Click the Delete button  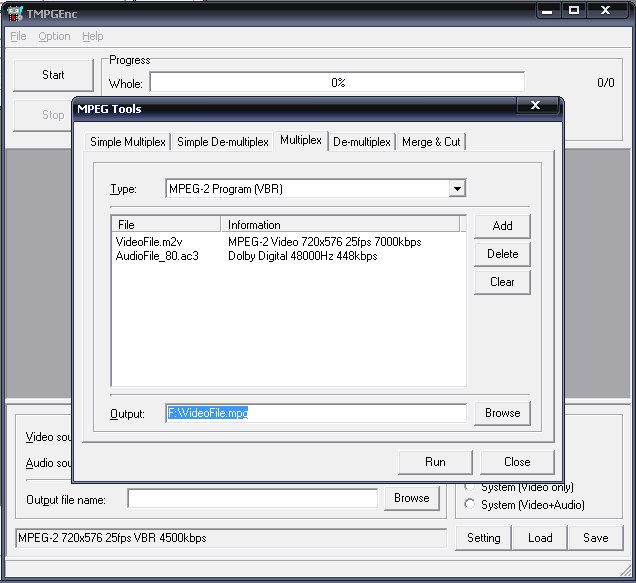pyautogui.click(x=502, y=254)
